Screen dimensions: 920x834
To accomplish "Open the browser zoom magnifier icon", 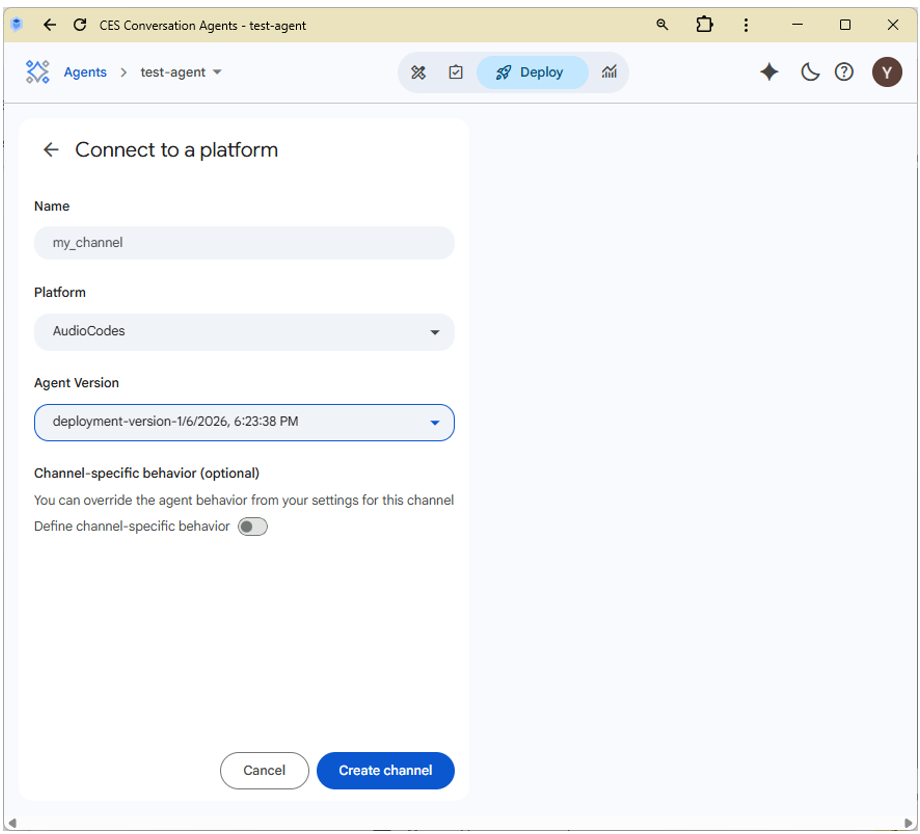I will tap(662, 25).
